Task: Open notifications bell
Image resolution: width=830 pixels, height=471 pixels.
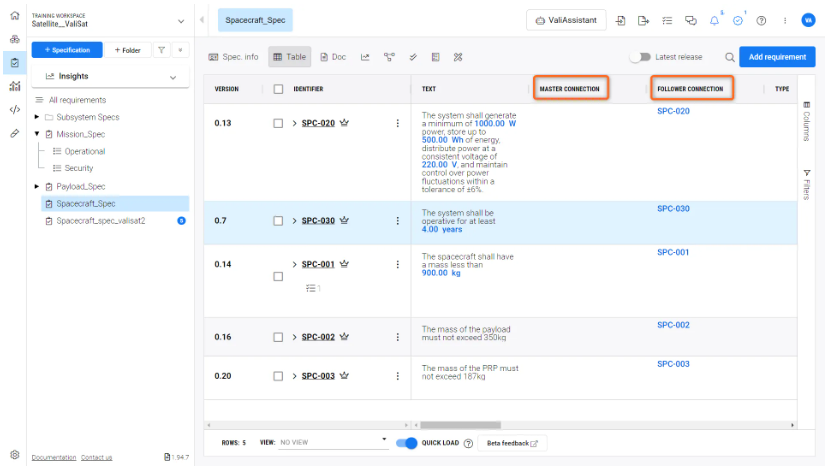Action: pyautogui.click(x=714, y=21)
